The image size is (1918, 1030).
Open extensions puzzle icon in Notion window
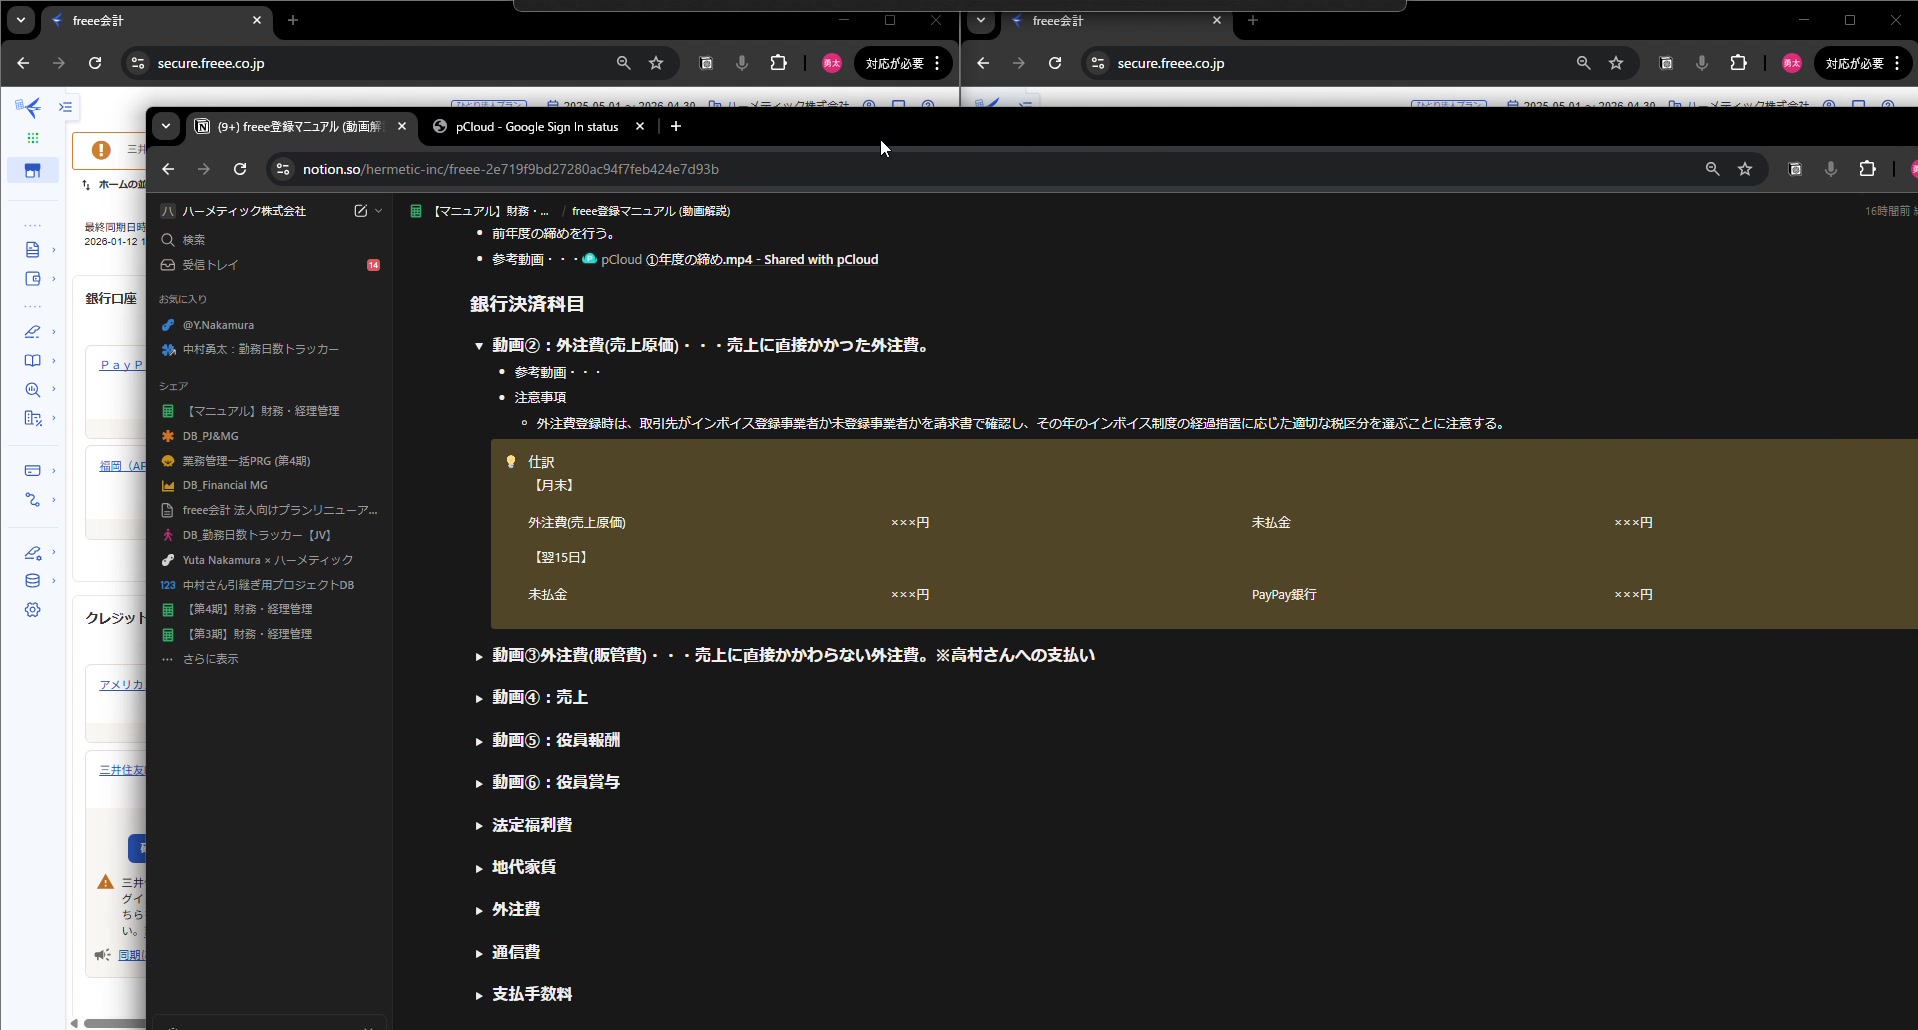tap(1867, 169)
